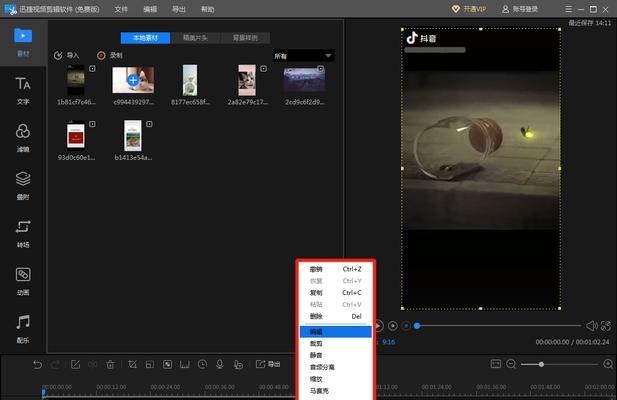
Task: Click the 9:16 aspect ratio link
Action: click(x=388, y=342)
